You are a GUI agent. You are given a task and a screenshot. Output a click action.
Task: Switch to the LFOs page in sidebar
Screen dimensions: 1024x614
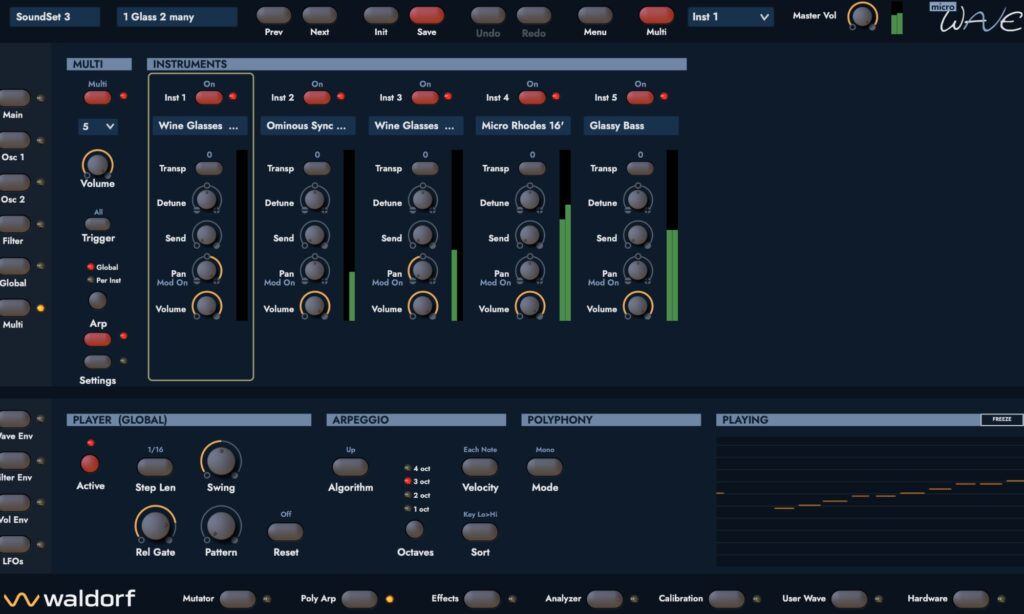[14, 544]
